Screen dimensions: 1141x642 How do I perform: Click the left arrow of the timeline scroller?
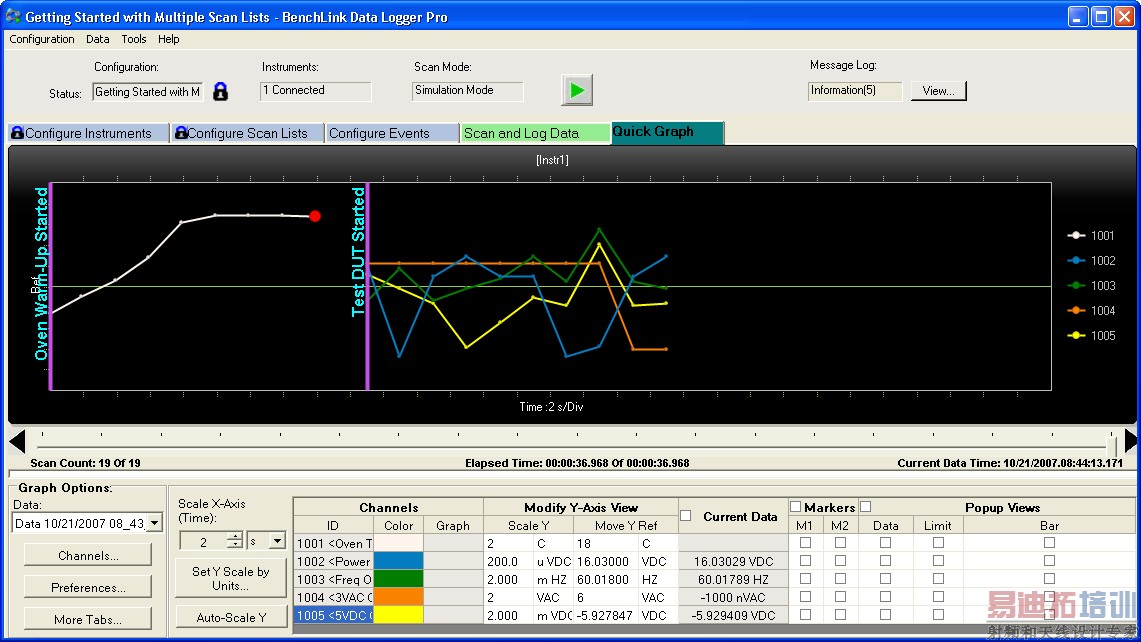pos(17,441)
